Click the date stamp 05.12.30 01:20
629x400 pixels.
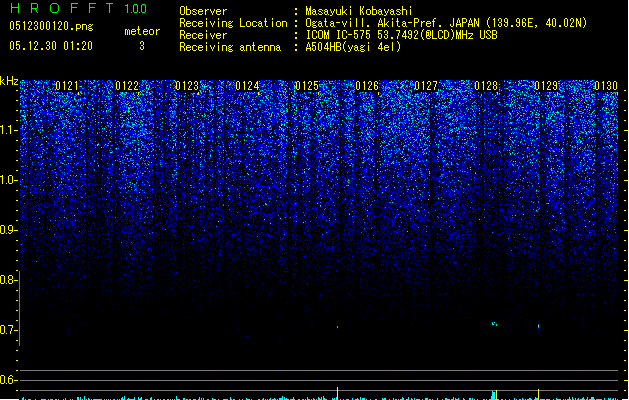(51, 46)
